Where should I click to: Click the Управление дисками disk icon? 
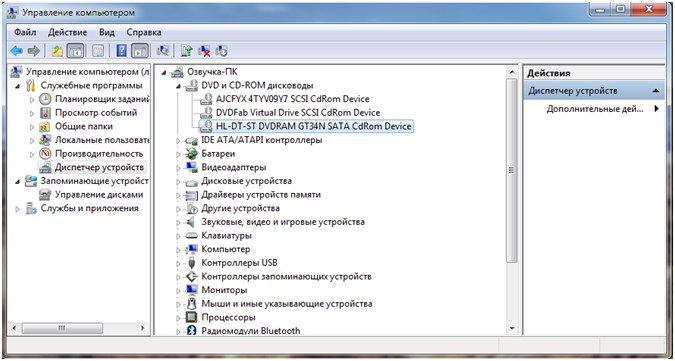(45, 194)
